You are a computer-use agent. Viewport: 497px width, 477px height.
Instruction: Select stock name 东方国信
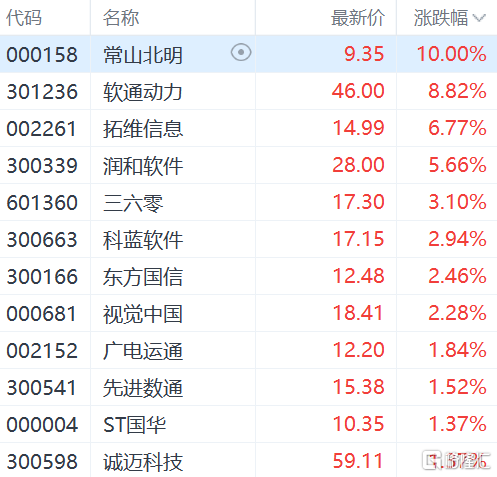pyautogui.click(x=143, y=277)
